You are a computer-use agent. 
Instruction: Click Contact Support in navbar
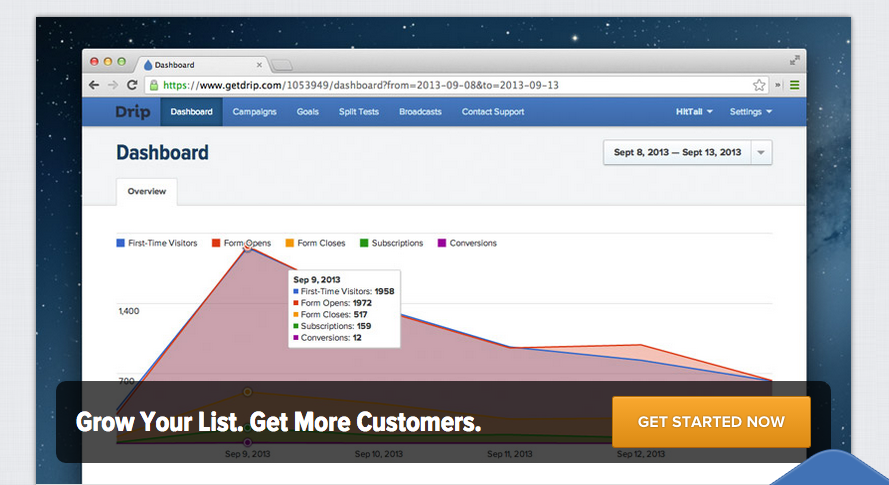point(493,112)
